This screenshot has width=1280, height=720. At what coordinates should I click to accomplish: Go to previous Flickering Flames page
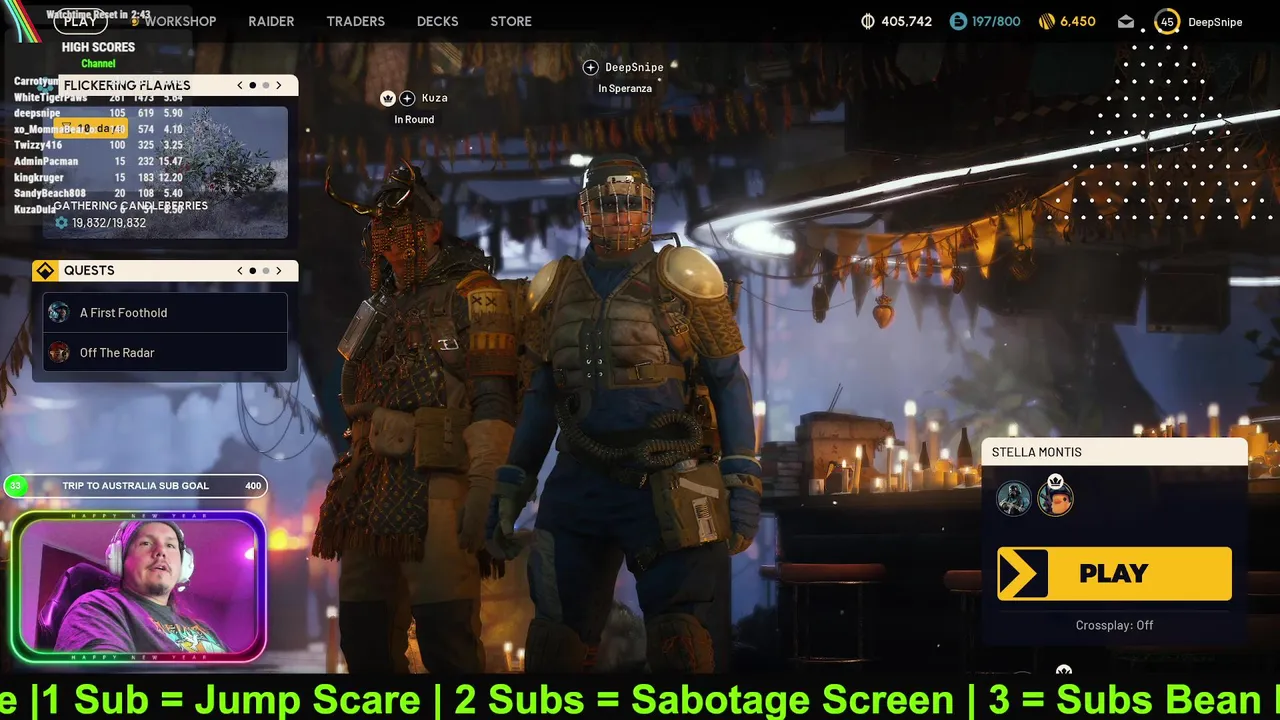pyautogui.click(x=240, y=85)
